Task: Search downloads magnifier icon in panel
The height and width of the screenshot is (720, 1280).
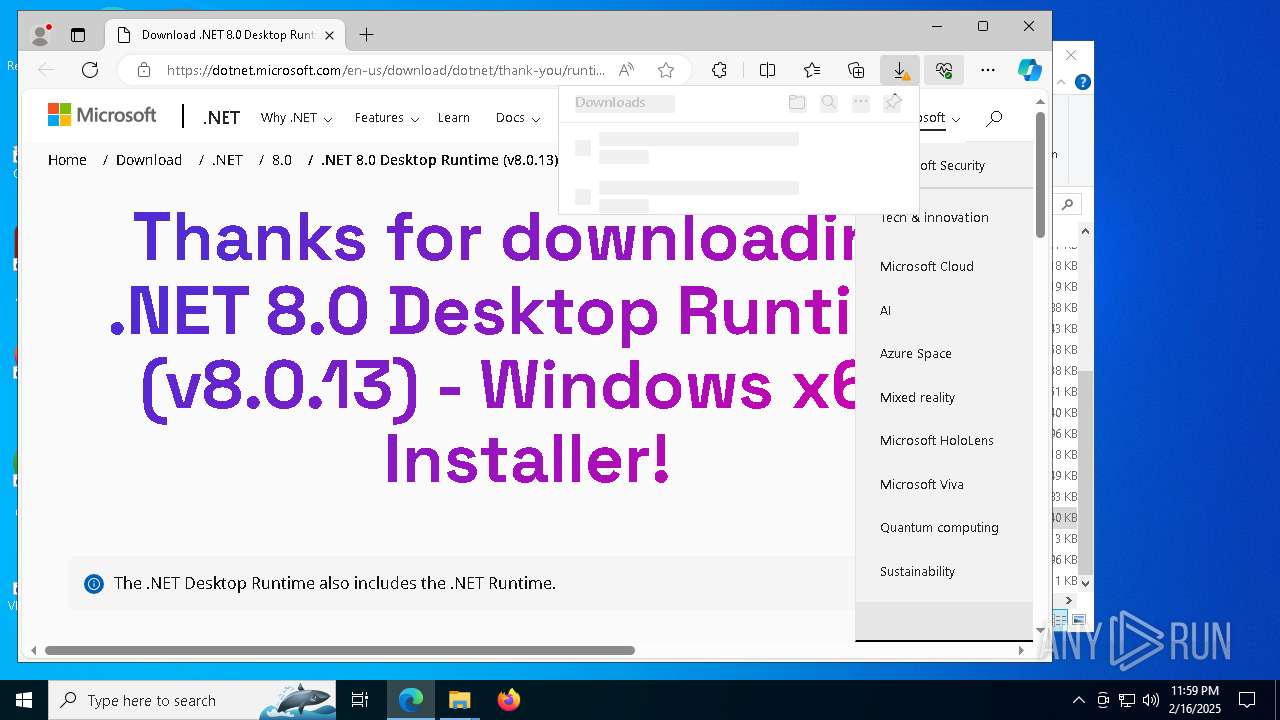Action: [829, 102]
